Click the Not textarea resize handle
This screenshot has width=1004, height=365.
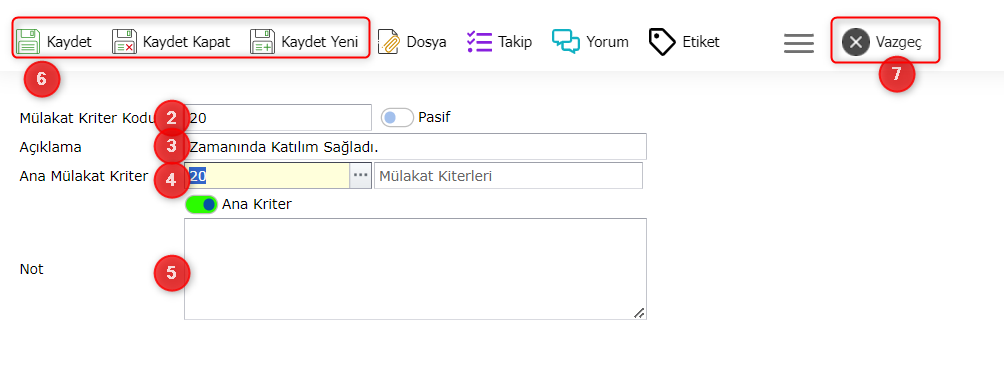point(639,312)
